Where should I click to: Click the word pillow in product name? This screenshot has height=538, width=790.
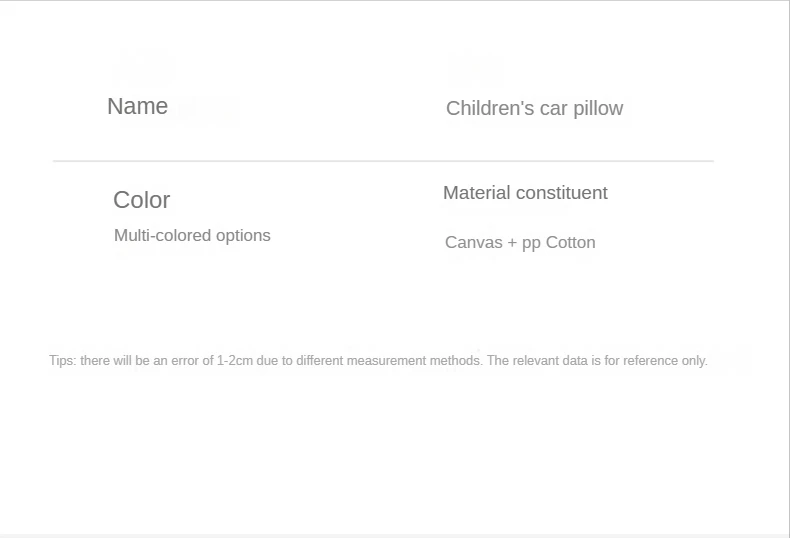point(598,108)
